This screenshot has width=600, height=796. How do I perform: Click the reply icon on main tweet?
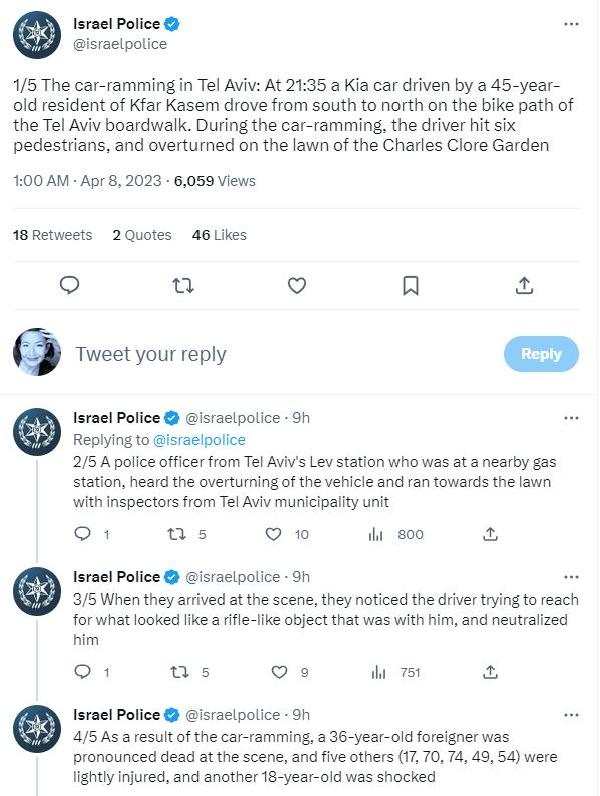click(x=70, y=285)
